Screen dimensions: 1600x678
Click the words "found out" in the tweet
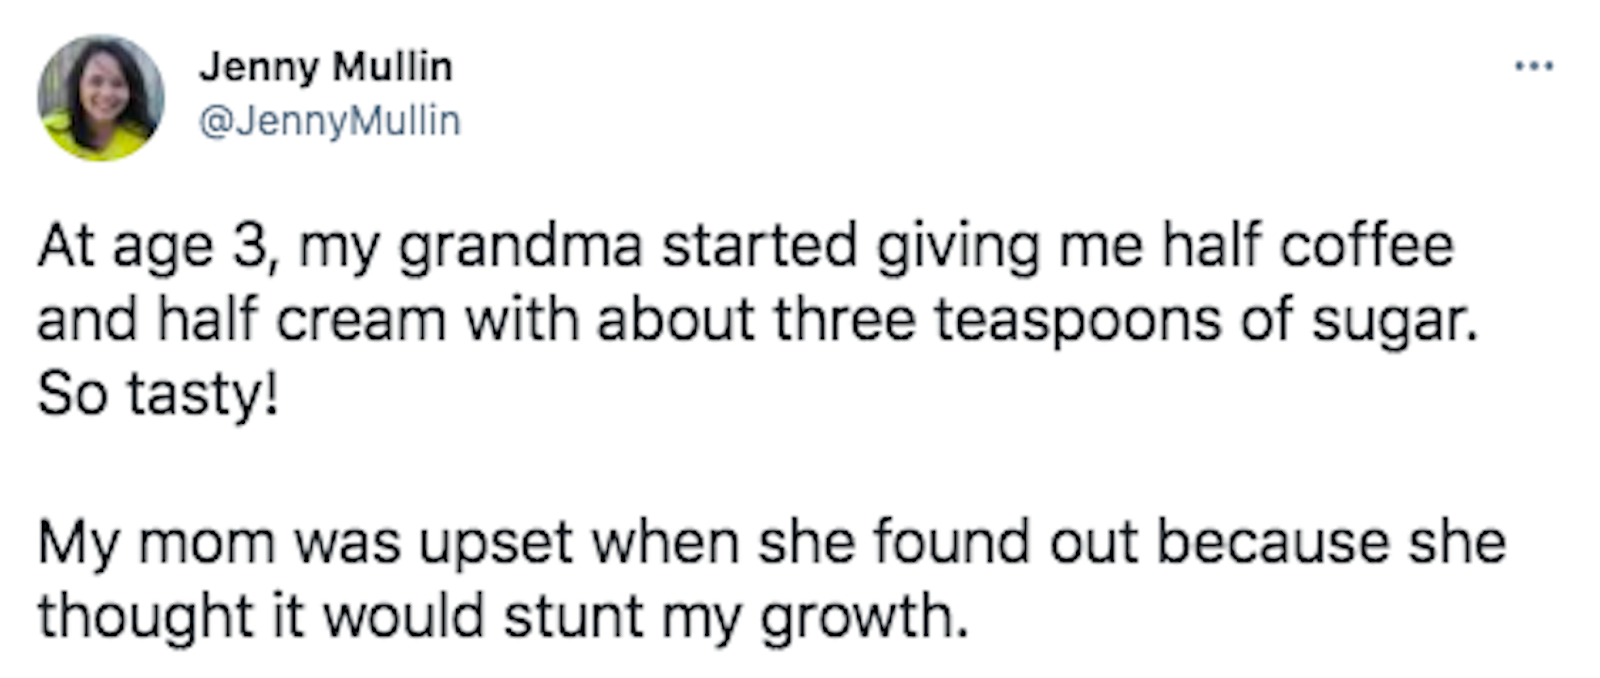pyautogui.click(x=1006, y=543)
